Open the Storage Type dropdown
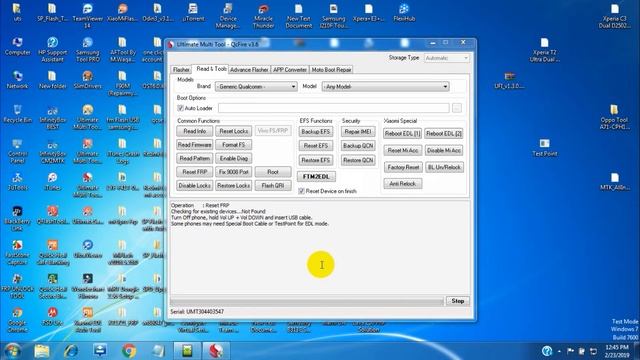Screen dimensions: 640x360 coord(447,58)
